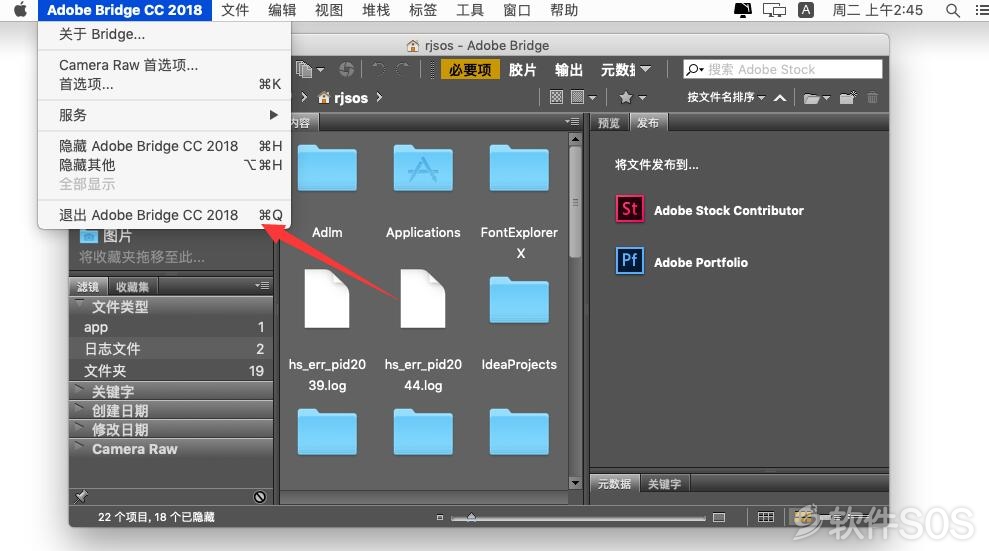Click the thumbnail quality checkerboard icon
The height and width of the screenshot is (551, 989).
[x=556, y=97]
